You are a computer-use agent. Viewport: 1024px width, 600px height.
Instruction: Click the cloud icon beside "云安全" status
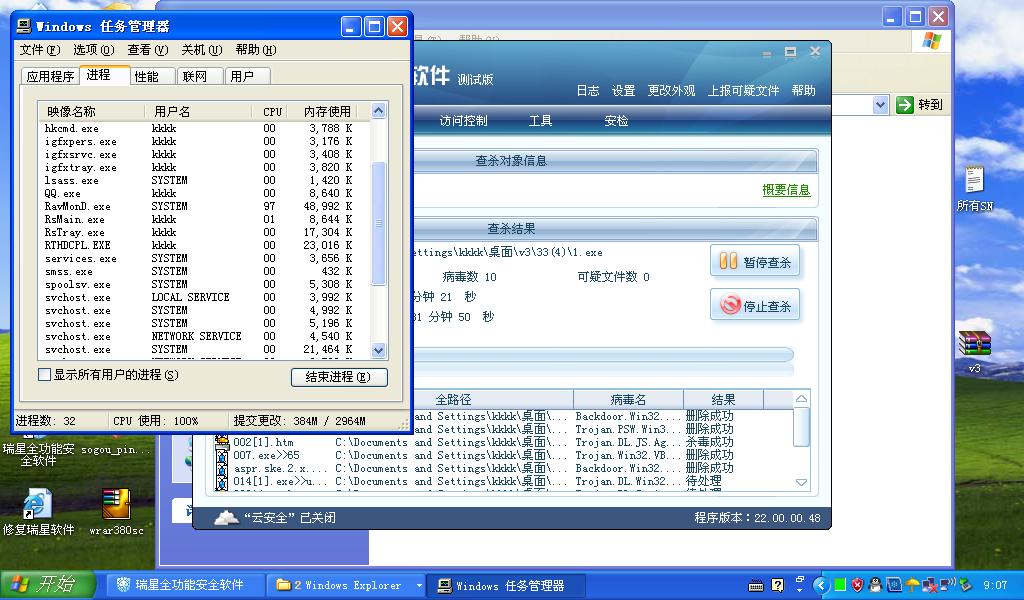(x=226, y=518)
